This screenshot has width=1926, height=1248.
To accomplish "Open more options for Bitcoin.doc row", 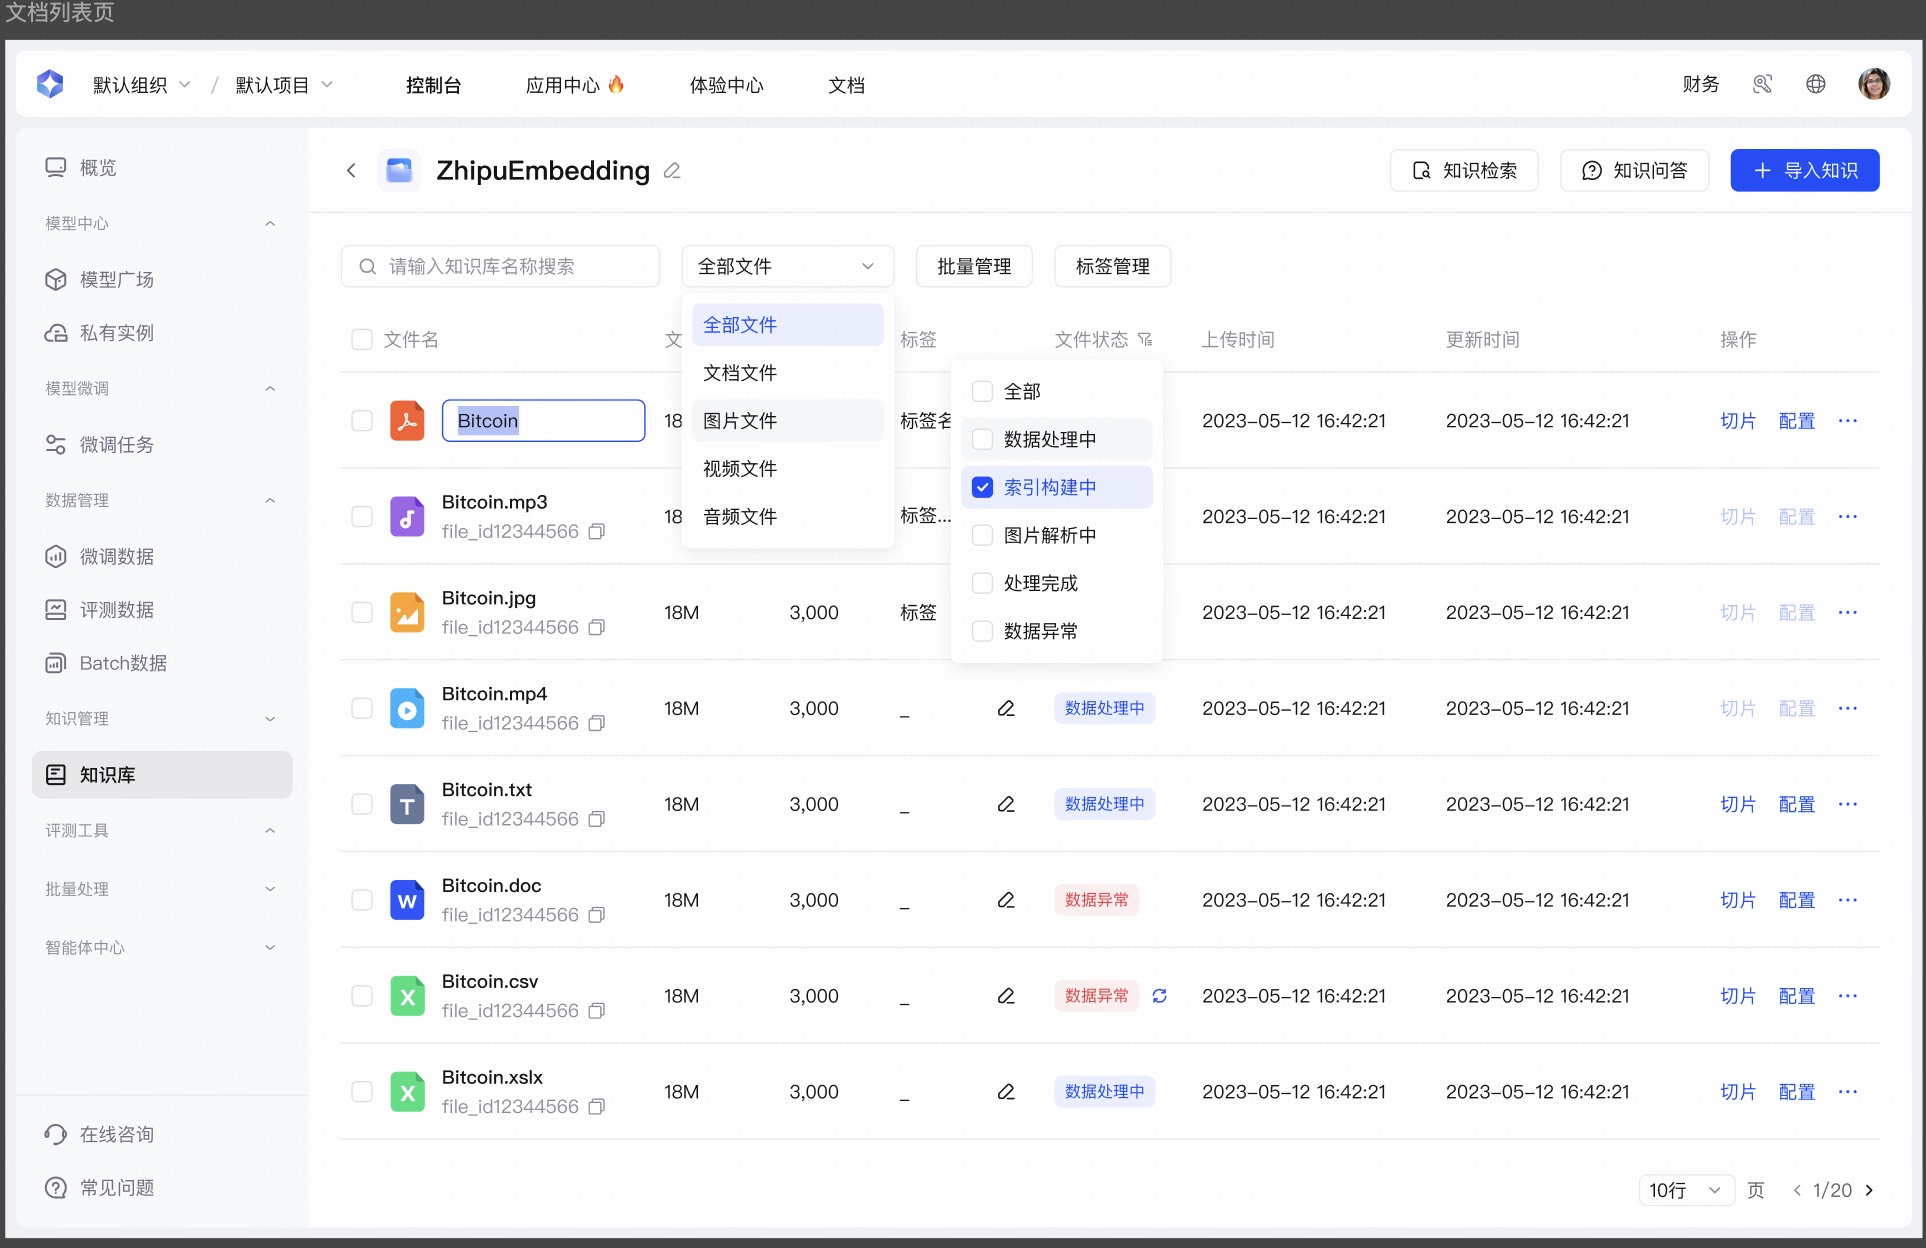I will click(1847, 900).
